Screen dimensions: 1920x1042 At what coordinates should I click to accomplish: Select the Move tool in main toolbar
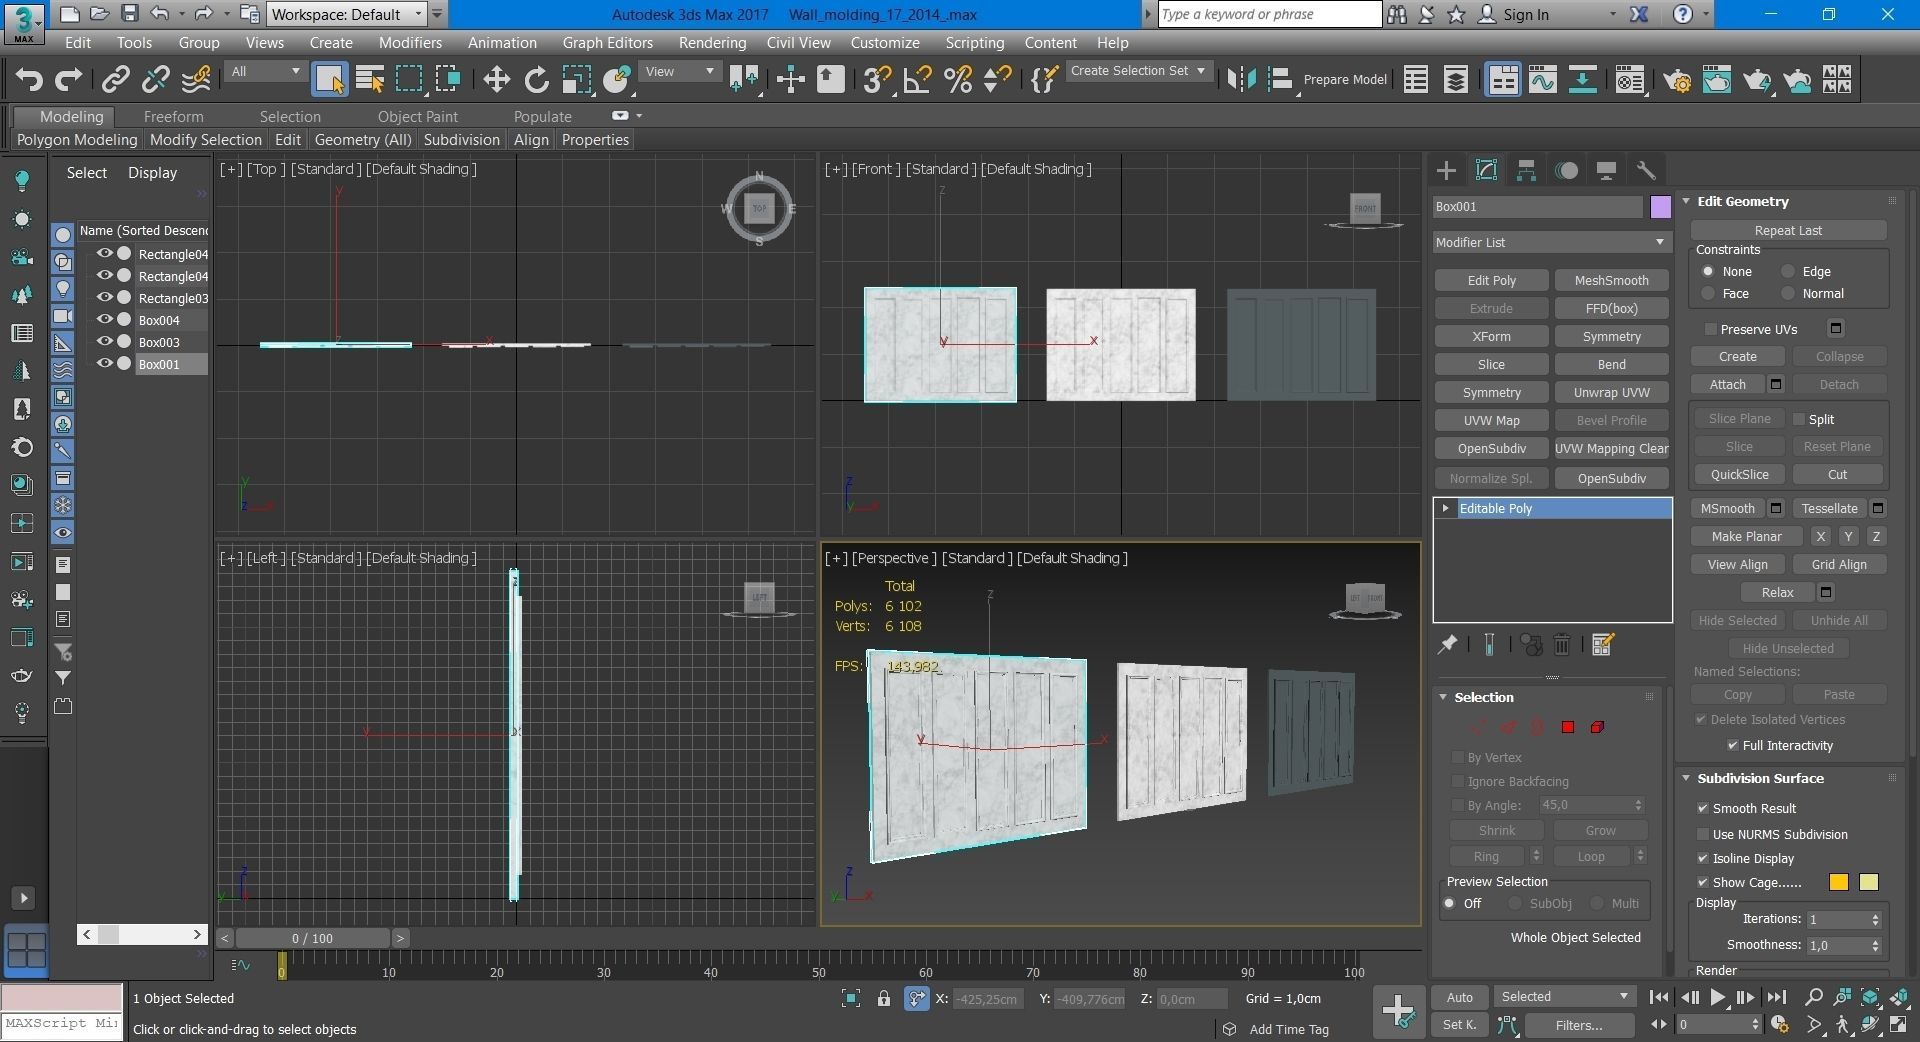[x=496, y=80]
